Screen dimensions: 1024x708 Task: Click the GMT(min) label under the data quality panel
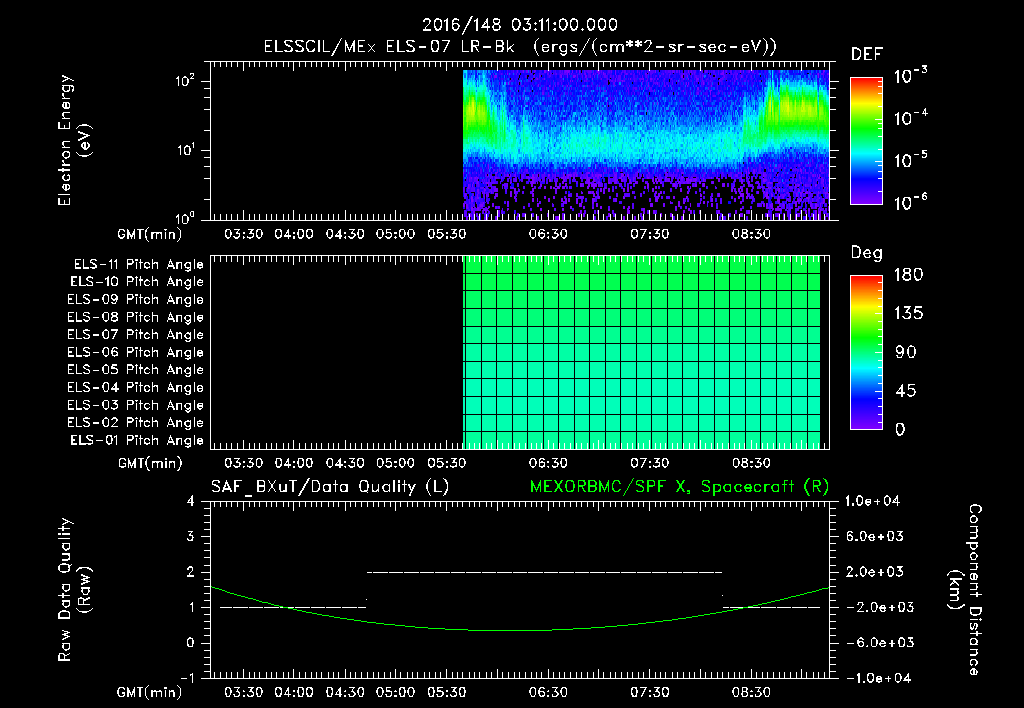150,692
